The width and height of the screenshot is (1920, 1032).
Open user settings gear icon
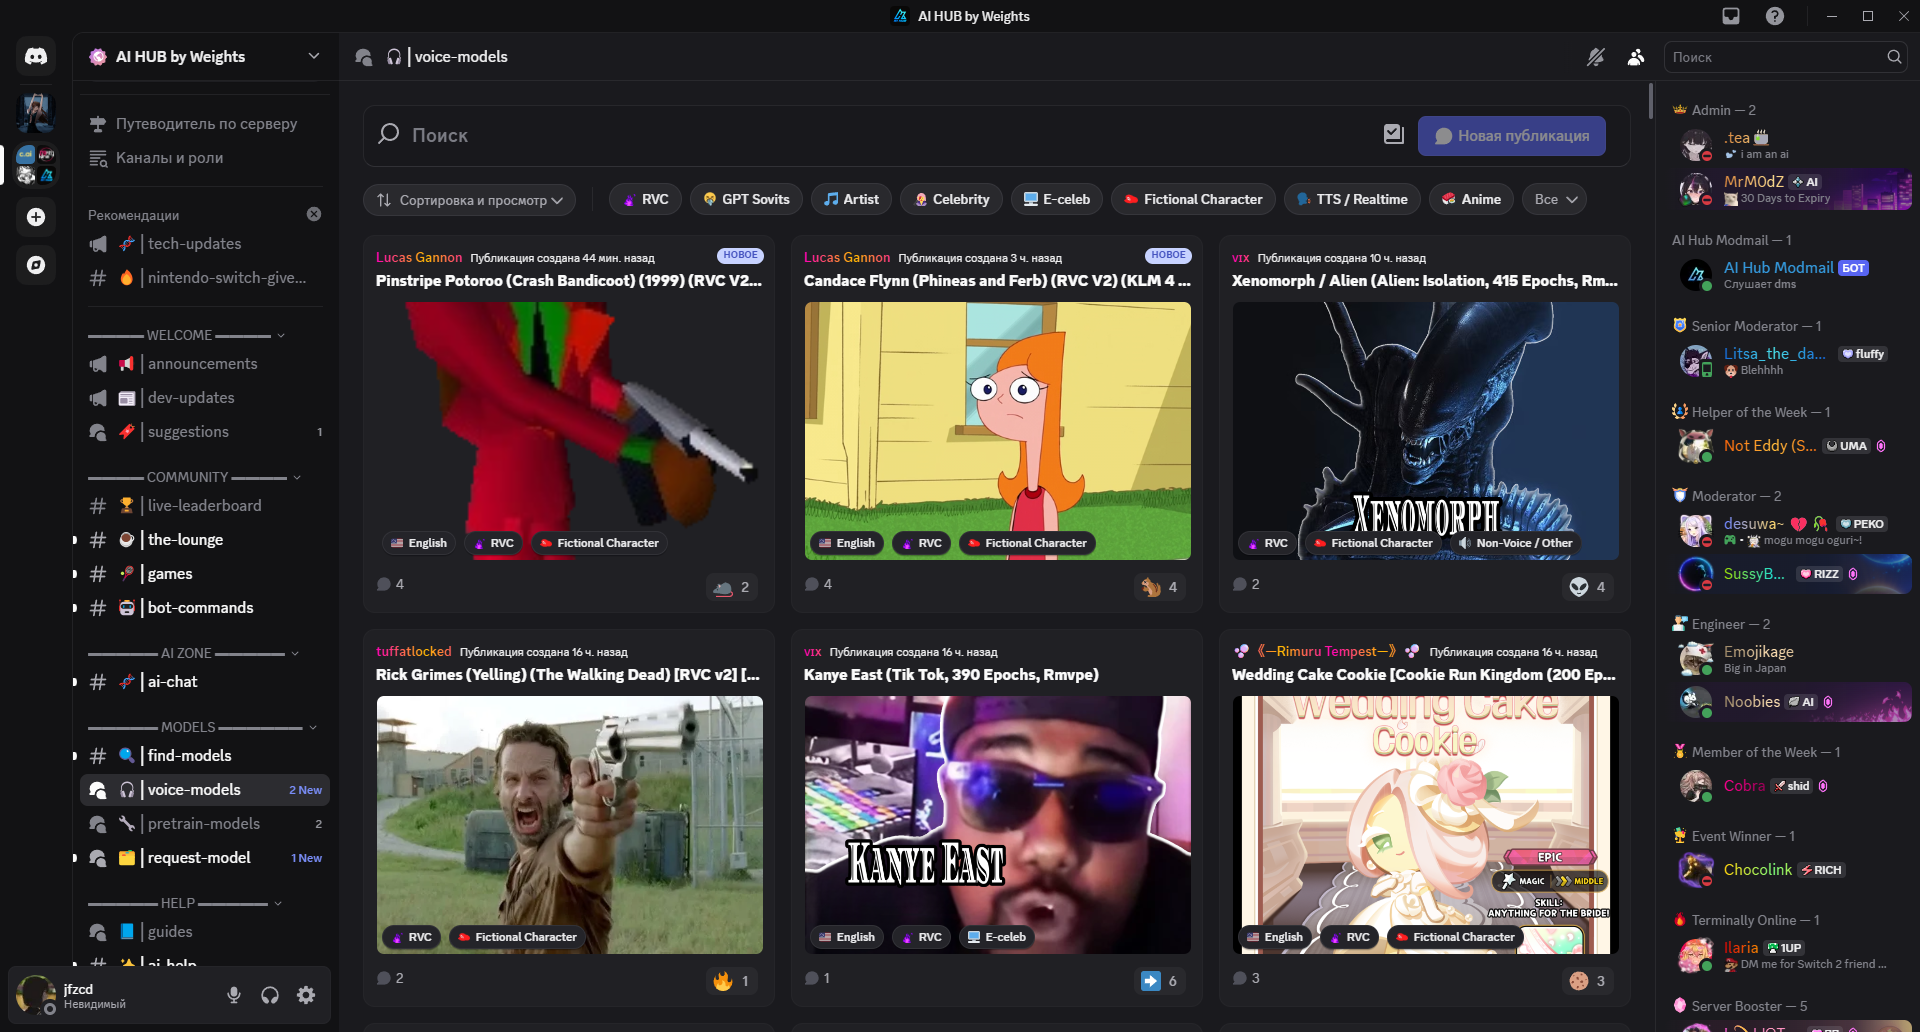pyautogui.click(x=306, y=995)
